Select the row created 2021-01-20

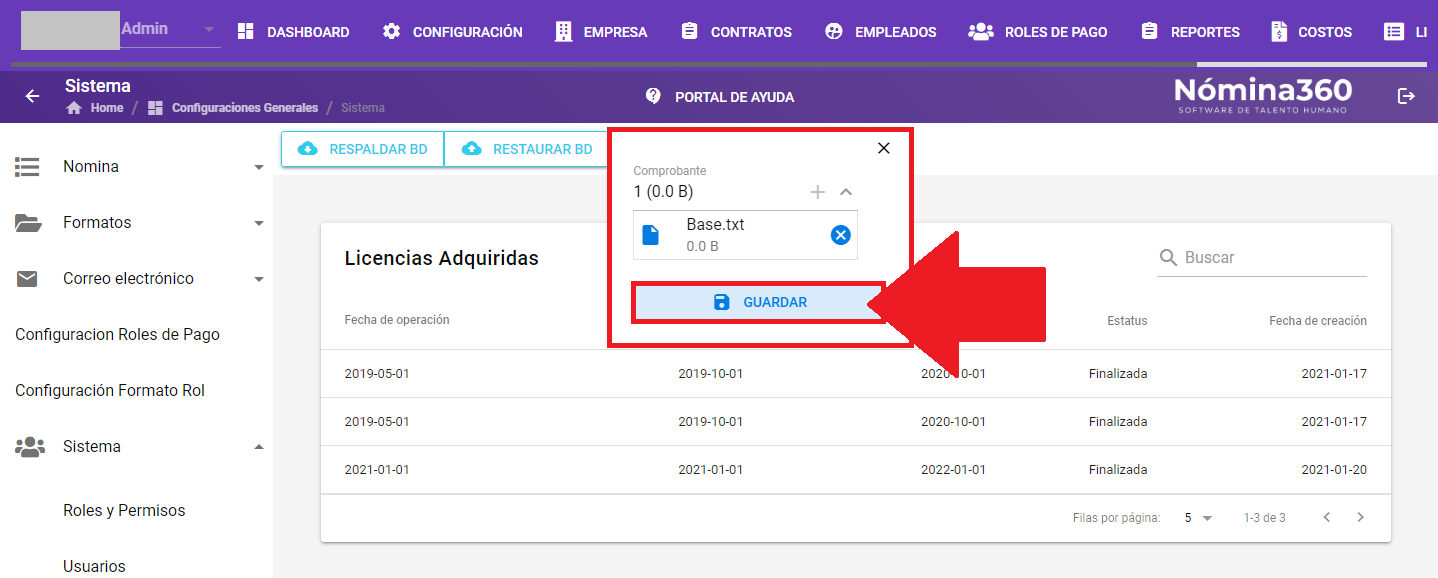[x=855, y=470]
